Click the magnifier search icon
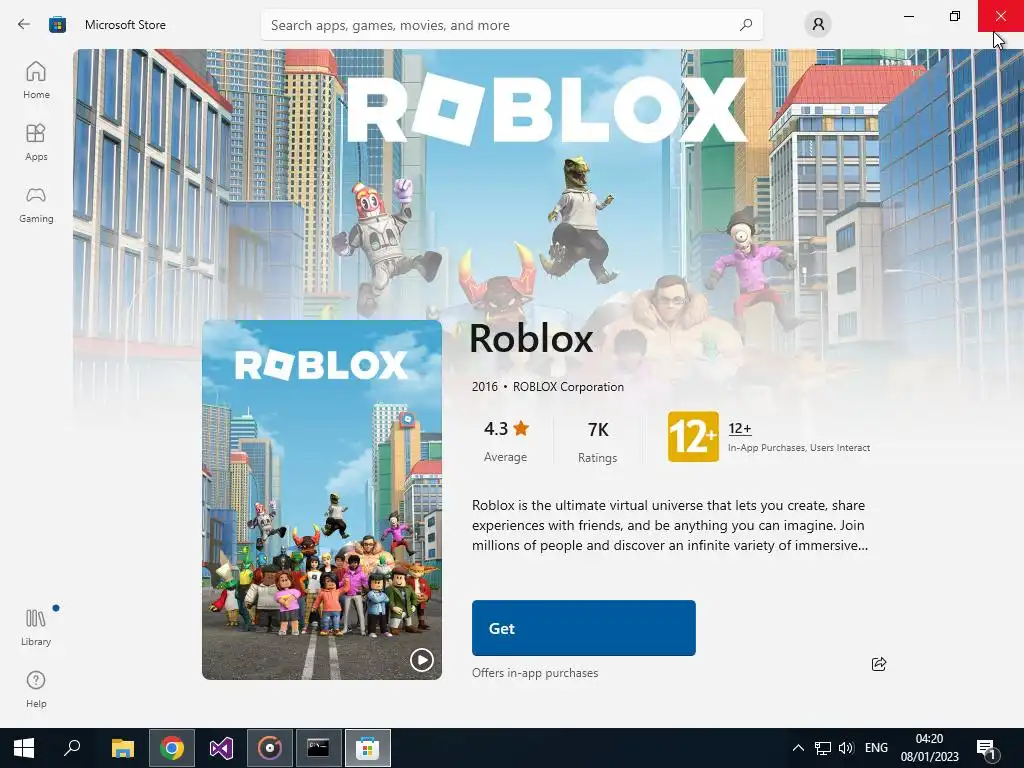This screenshot has width=1024, height=768. 746,25
